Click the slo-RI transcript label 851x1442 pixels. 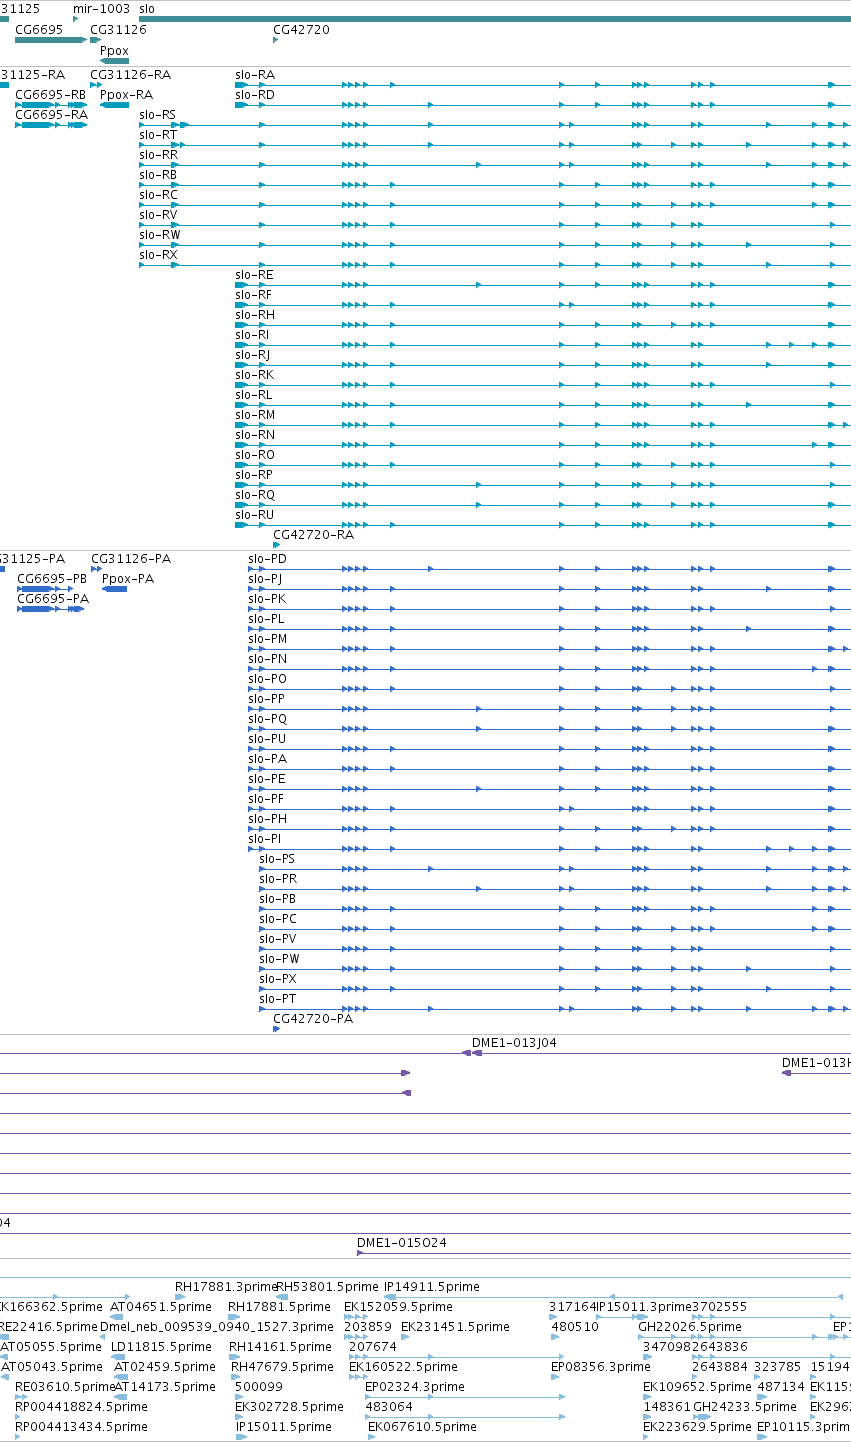pyautogui.click(x=252, y=335)
